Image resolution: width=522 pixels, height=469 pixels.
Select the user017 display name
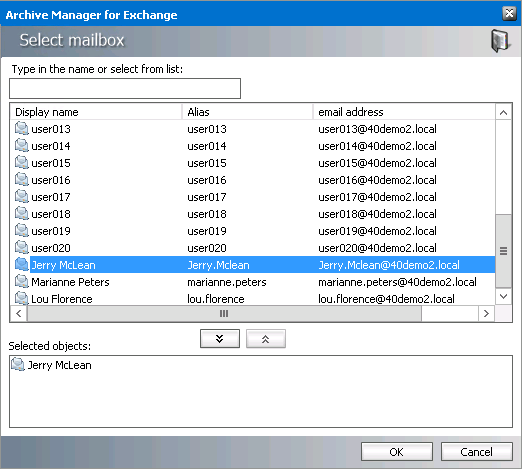pyautogui.click(x=51, y=197)
